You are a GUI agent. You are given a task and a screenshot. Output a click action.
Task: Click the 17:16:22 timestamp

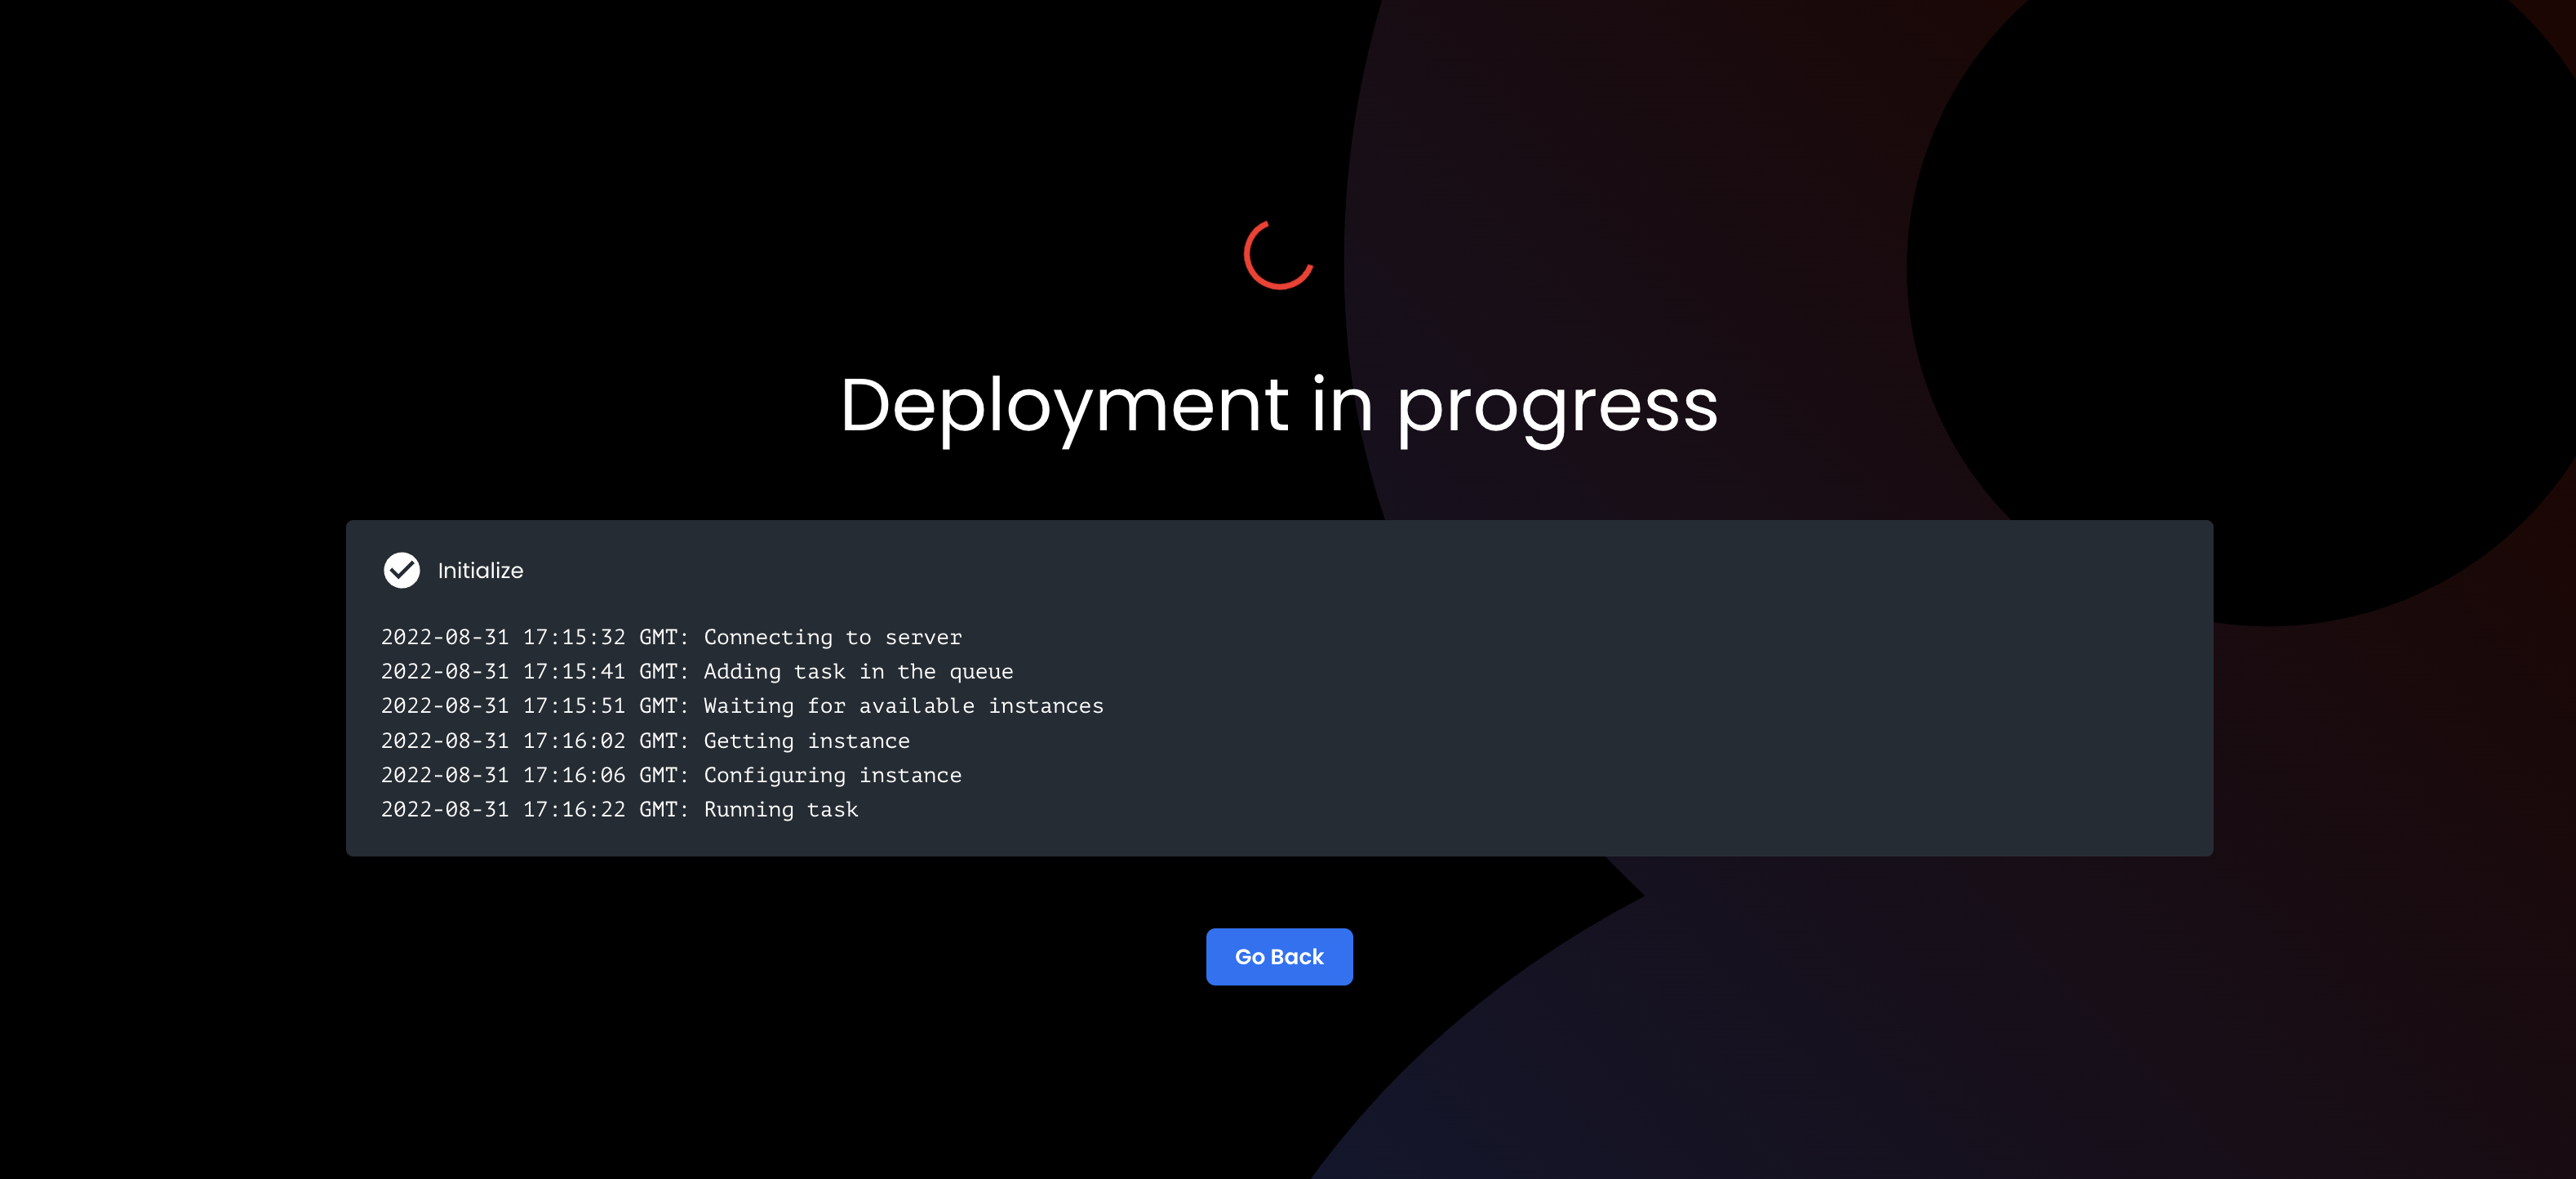pos(573,809)
